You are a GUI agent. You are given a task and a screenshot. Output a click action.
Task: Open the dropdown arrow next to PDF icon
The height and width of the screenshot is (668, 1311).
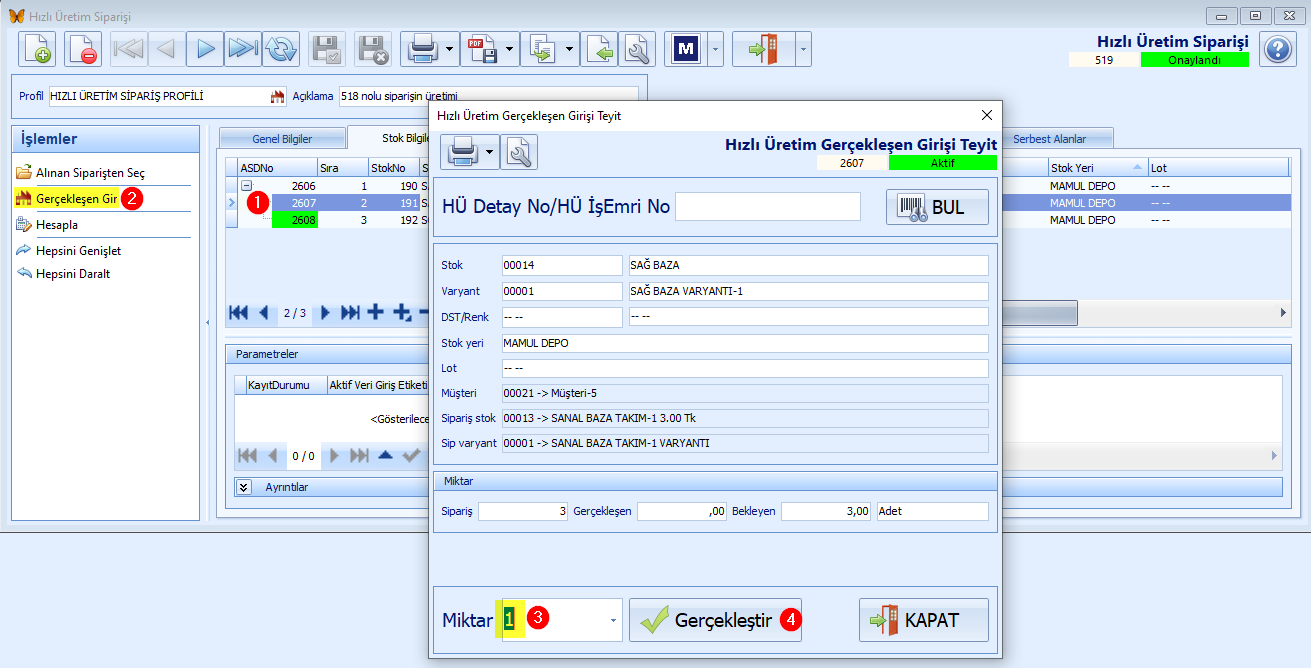pos(510,48)
